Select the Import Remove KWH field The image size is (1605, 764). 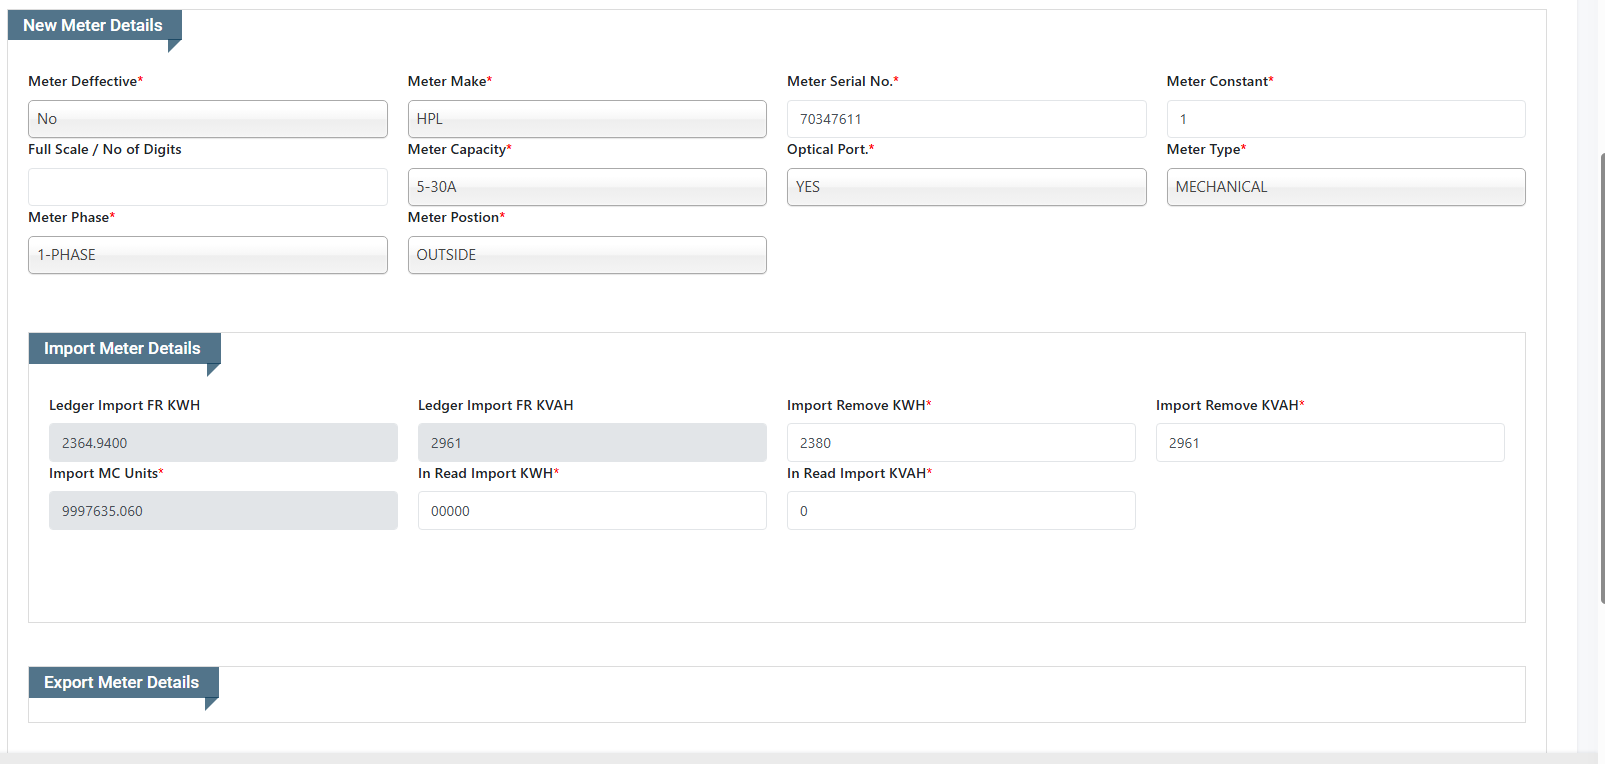[x=960, y=443]
